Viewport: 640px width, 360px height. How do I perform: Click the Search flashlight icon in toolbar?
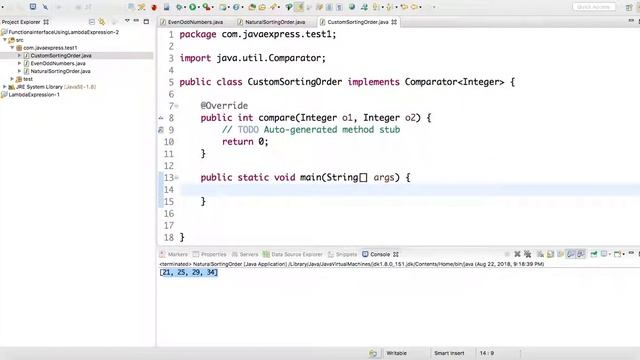tap(273, 7)
